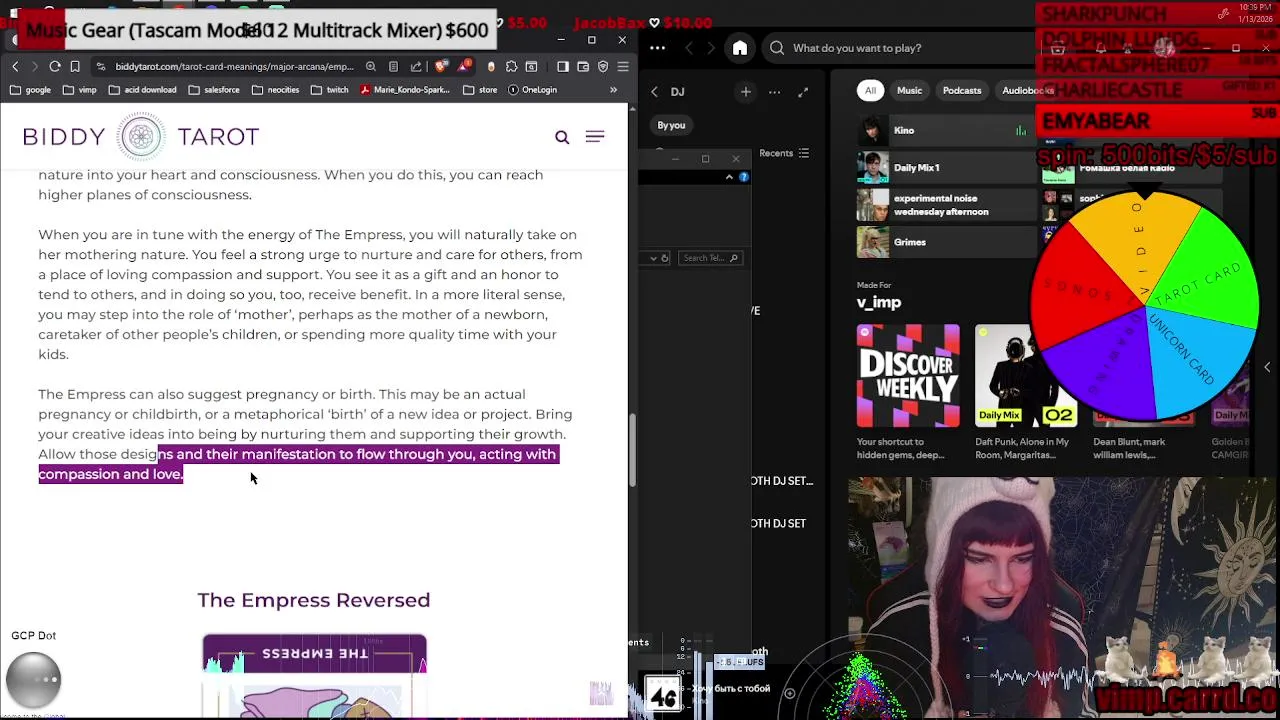Open the twitch bookmarks folder

tap(330, 89)
